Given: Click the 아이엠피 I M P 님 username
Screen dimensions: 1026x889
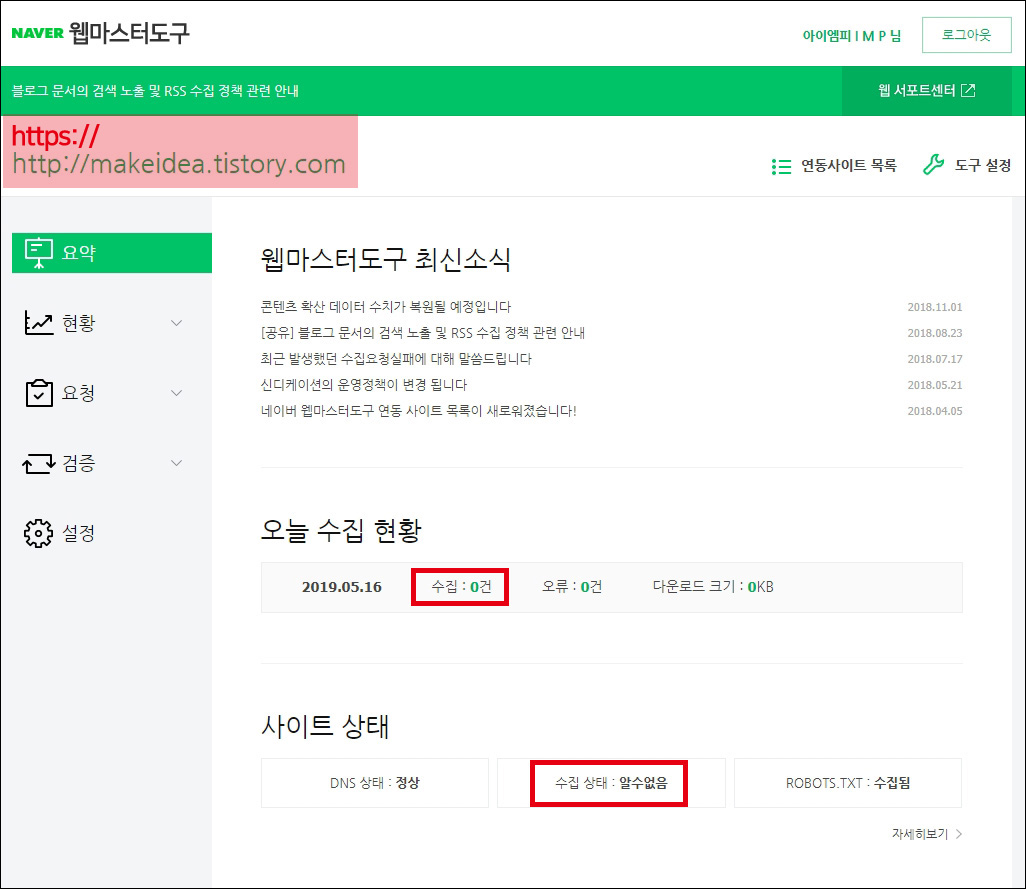Looking at the screenshot, I should (851, 35).
